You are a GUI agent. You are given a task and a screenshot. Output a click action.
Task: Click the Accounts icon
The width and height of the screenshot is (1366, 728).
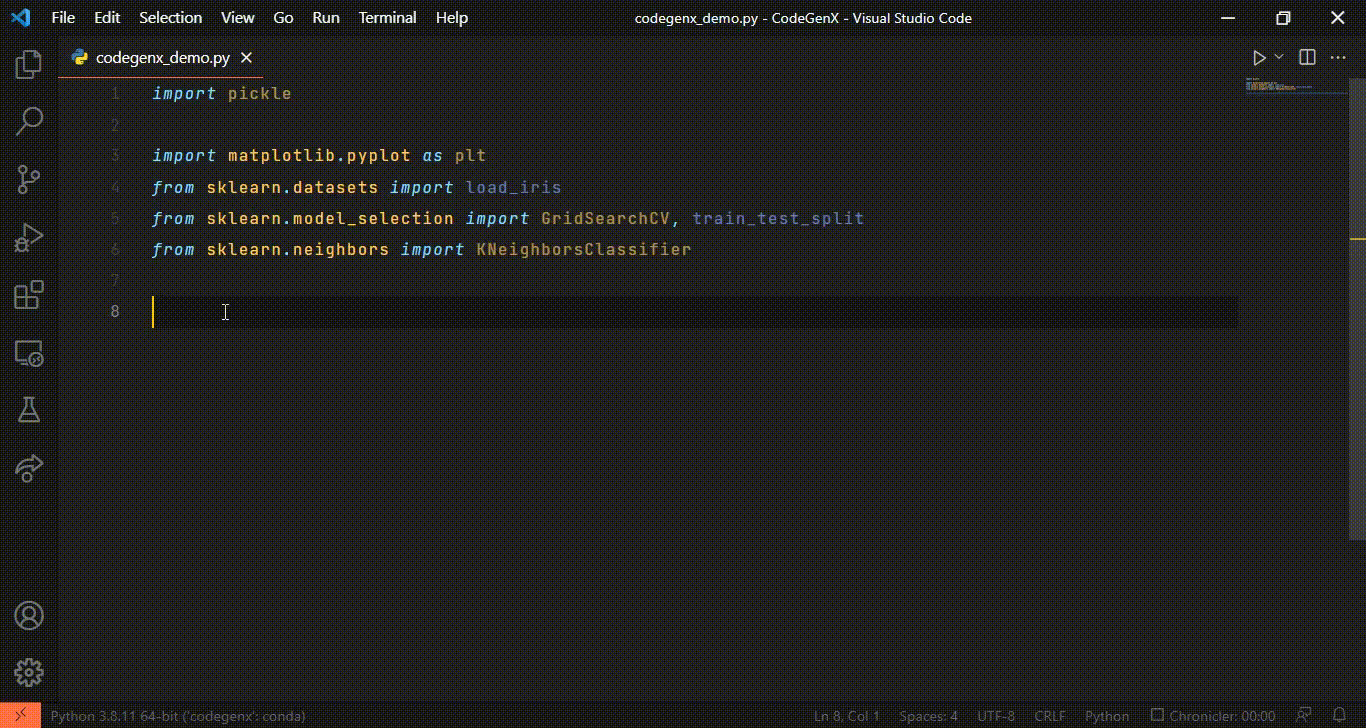29,615
